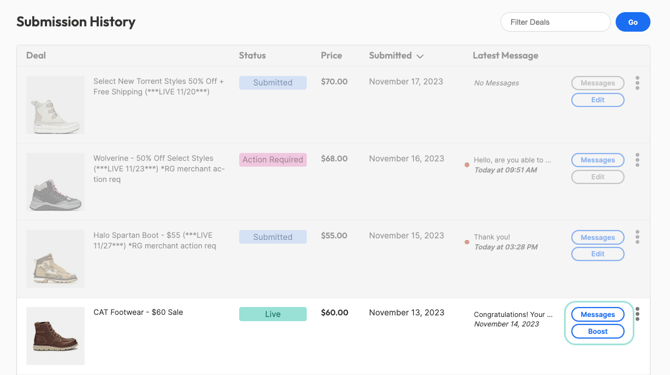Boost the CAT Footwear deal

click(x=597, y=331)
